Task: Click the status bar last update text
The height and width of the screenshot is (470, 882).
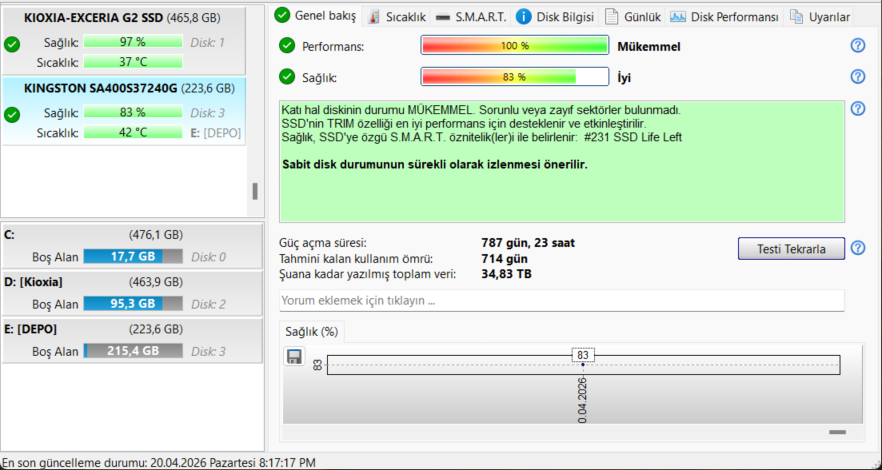Action: tap(159, 463)
